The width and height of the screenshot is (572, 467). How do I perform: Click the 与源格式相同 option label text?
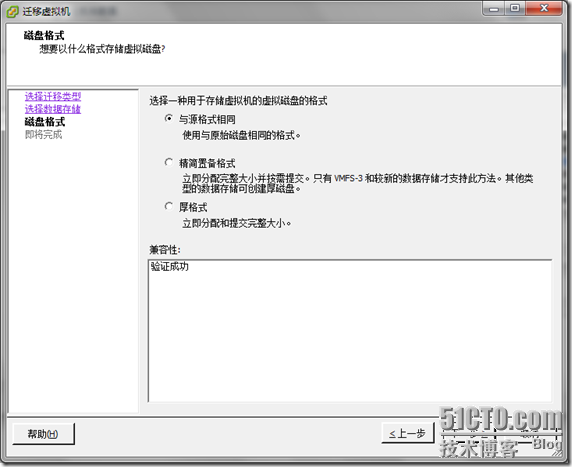(x=207, y=119)
